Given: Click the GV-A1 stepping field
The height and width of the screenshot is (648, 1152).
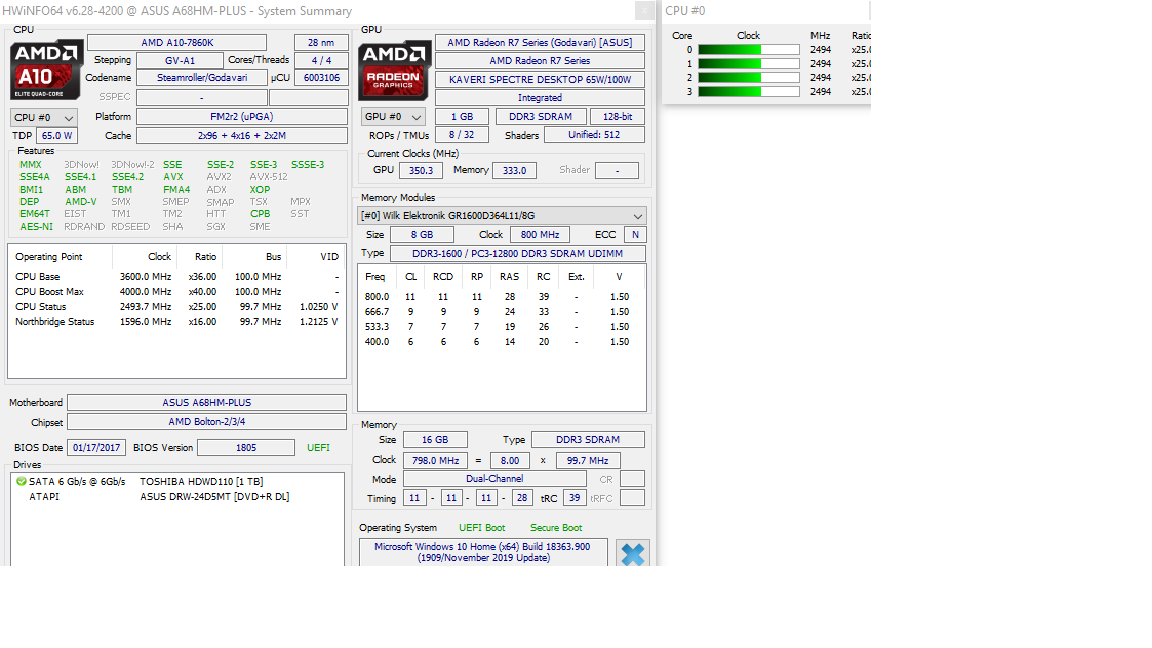Looking at the screenshot, I should coord(180,60).
